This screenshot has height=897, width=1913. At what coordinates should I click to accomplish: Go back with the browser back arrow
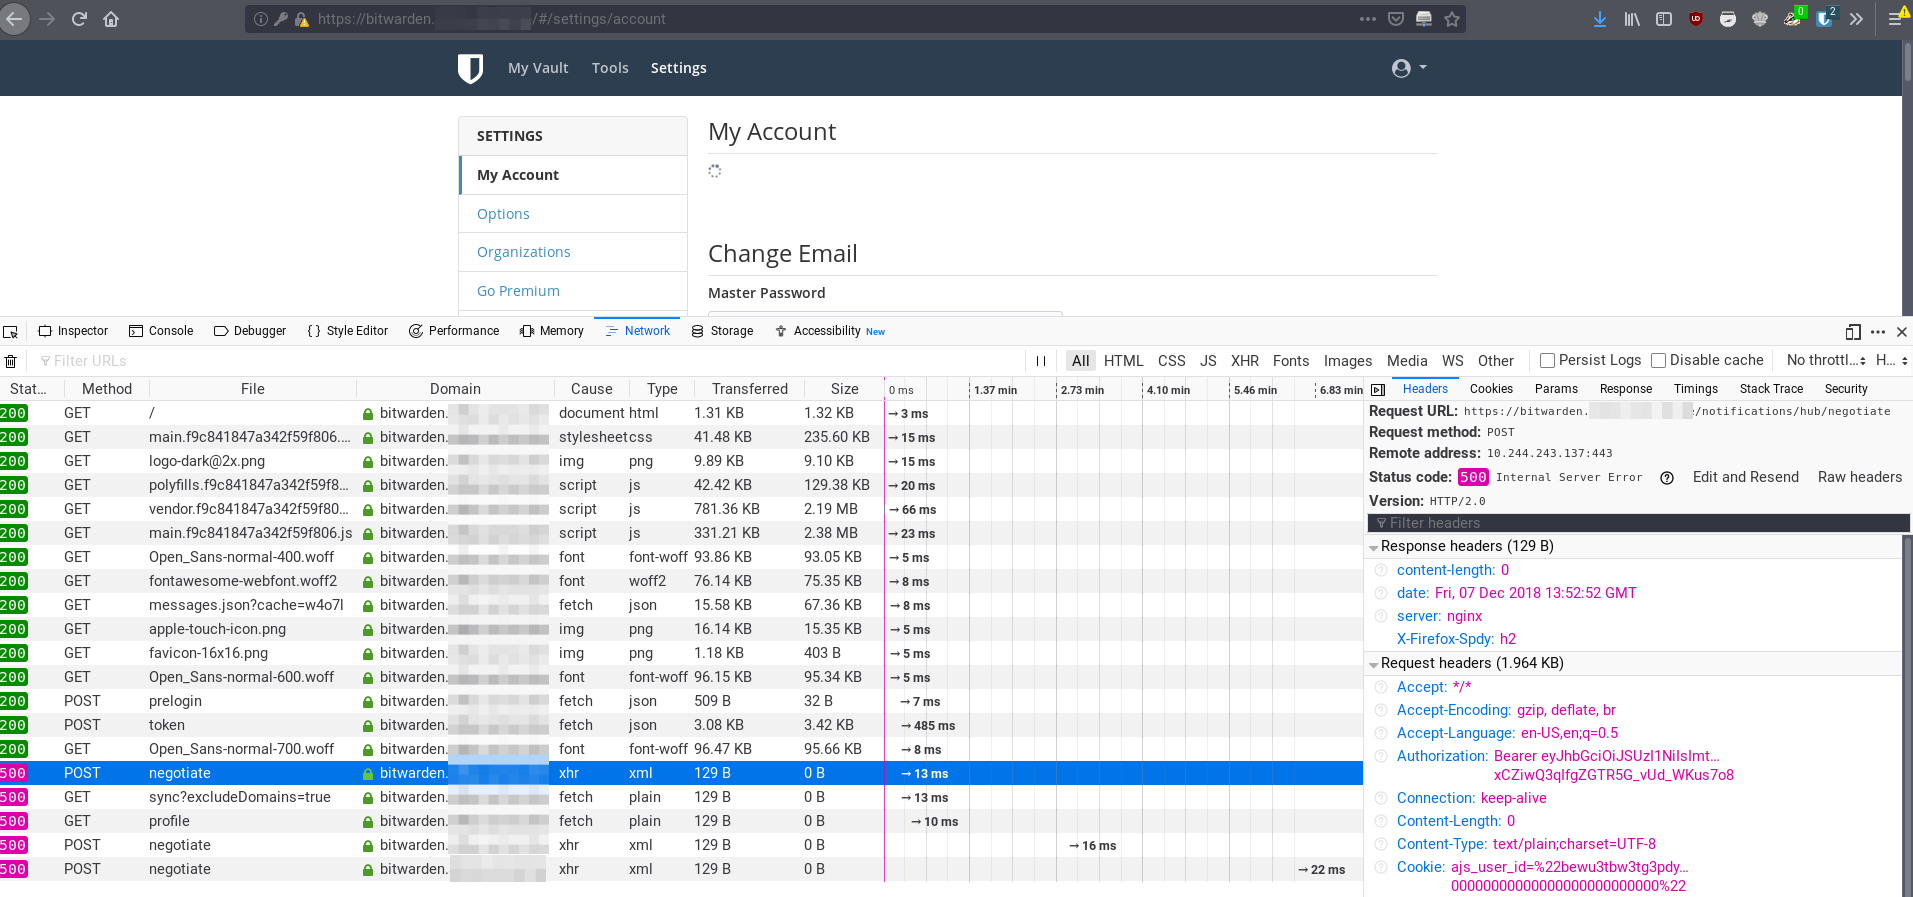(x=14, y=19)
